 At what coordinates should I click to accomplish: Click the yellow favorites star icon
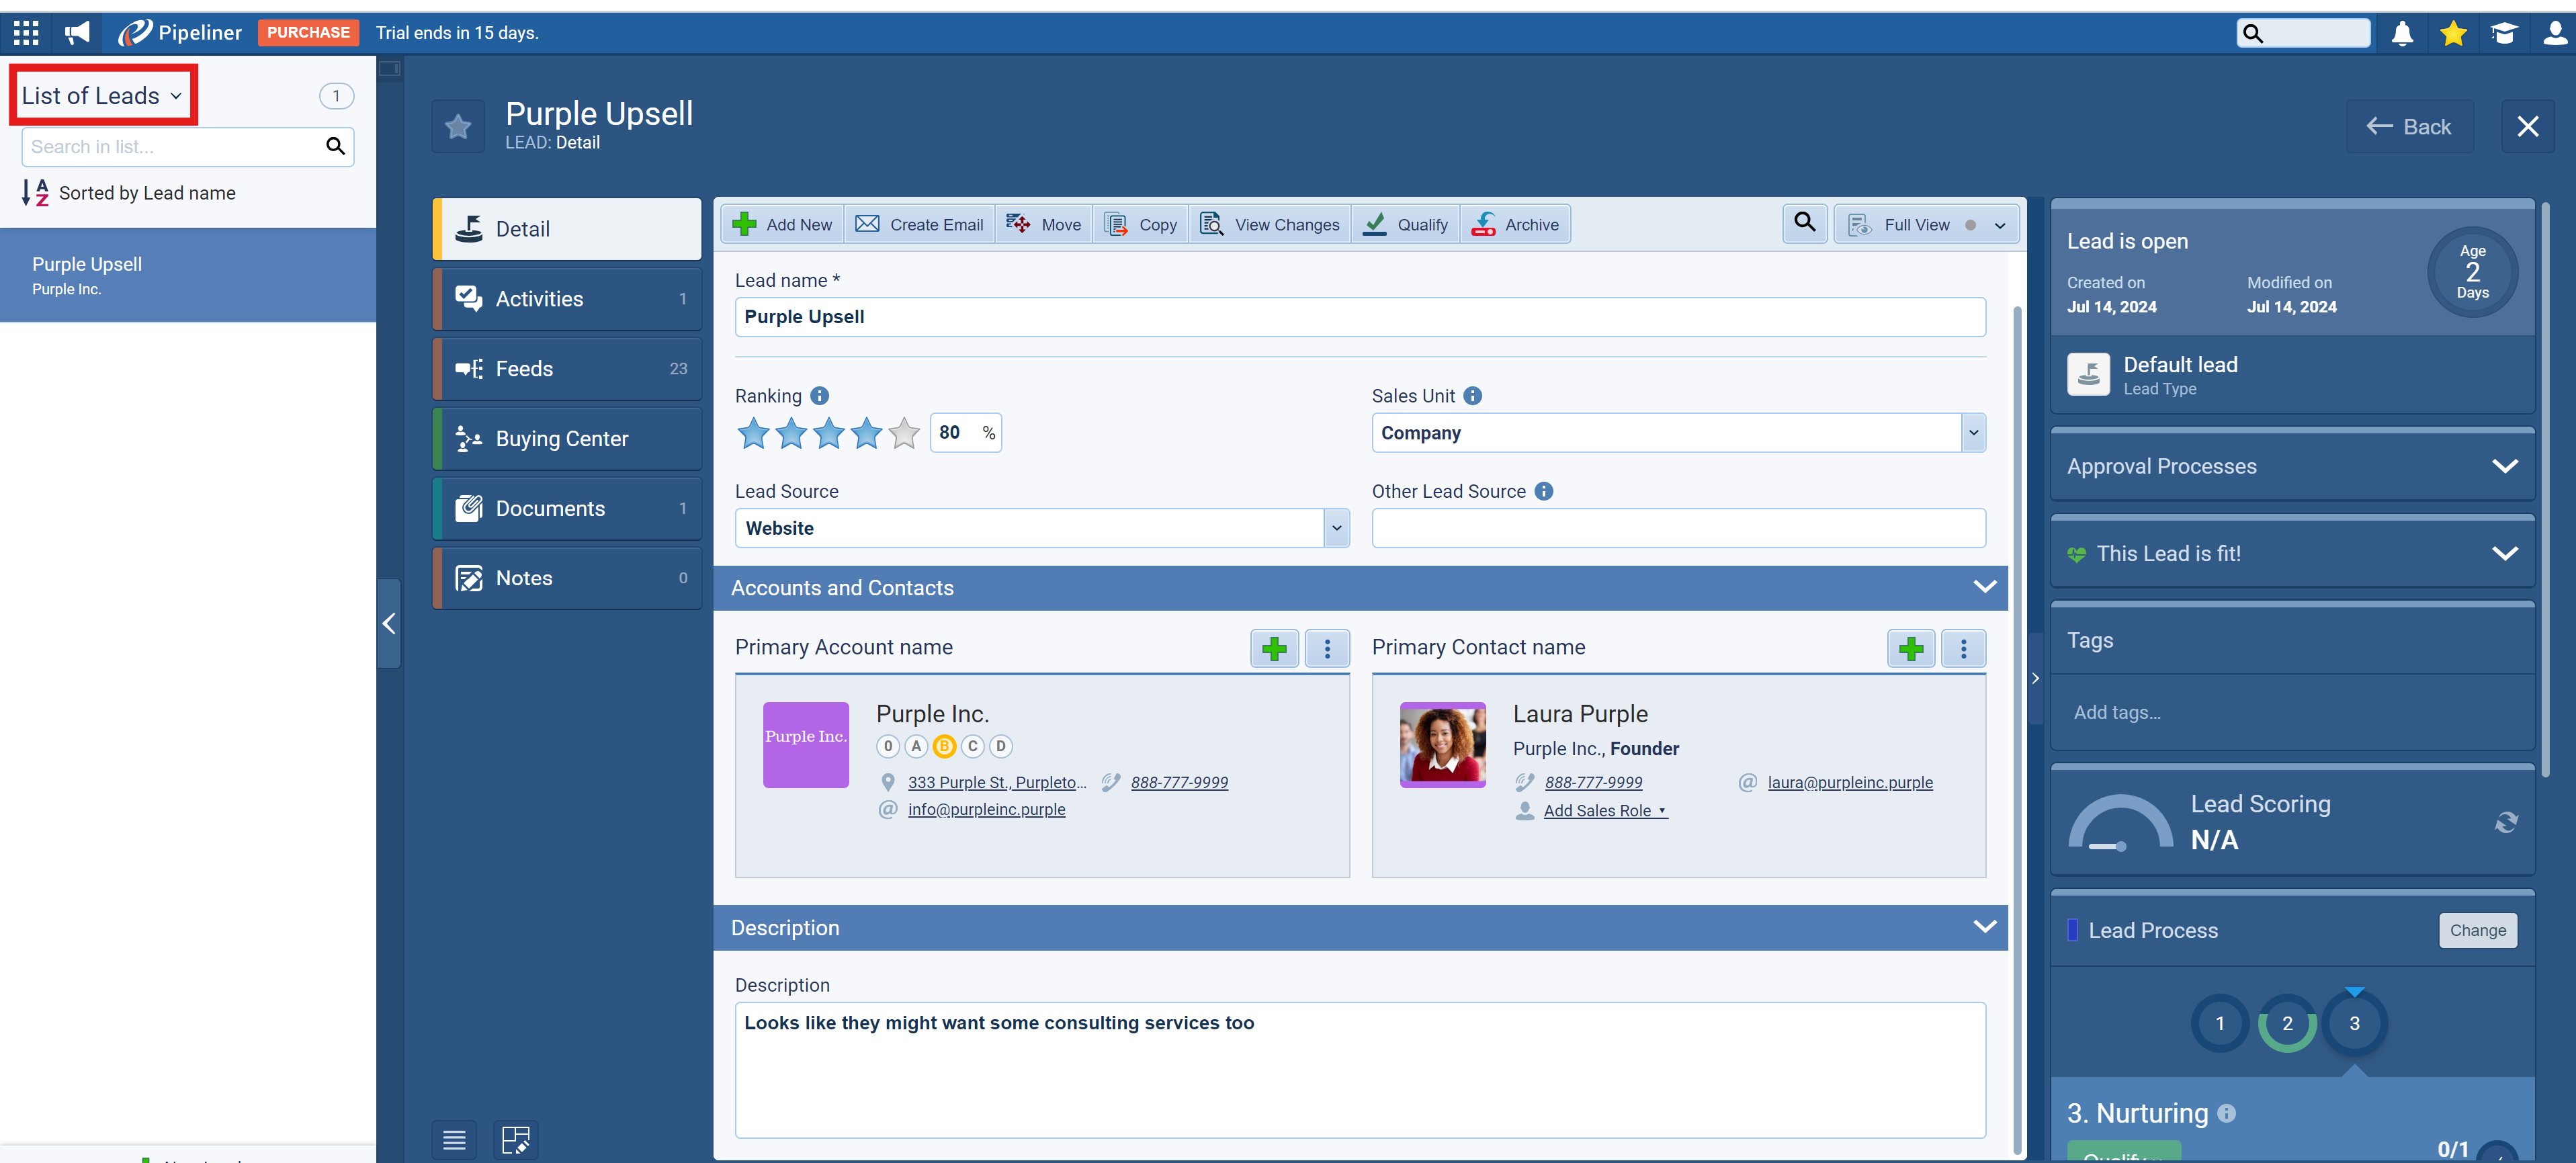2453,33
